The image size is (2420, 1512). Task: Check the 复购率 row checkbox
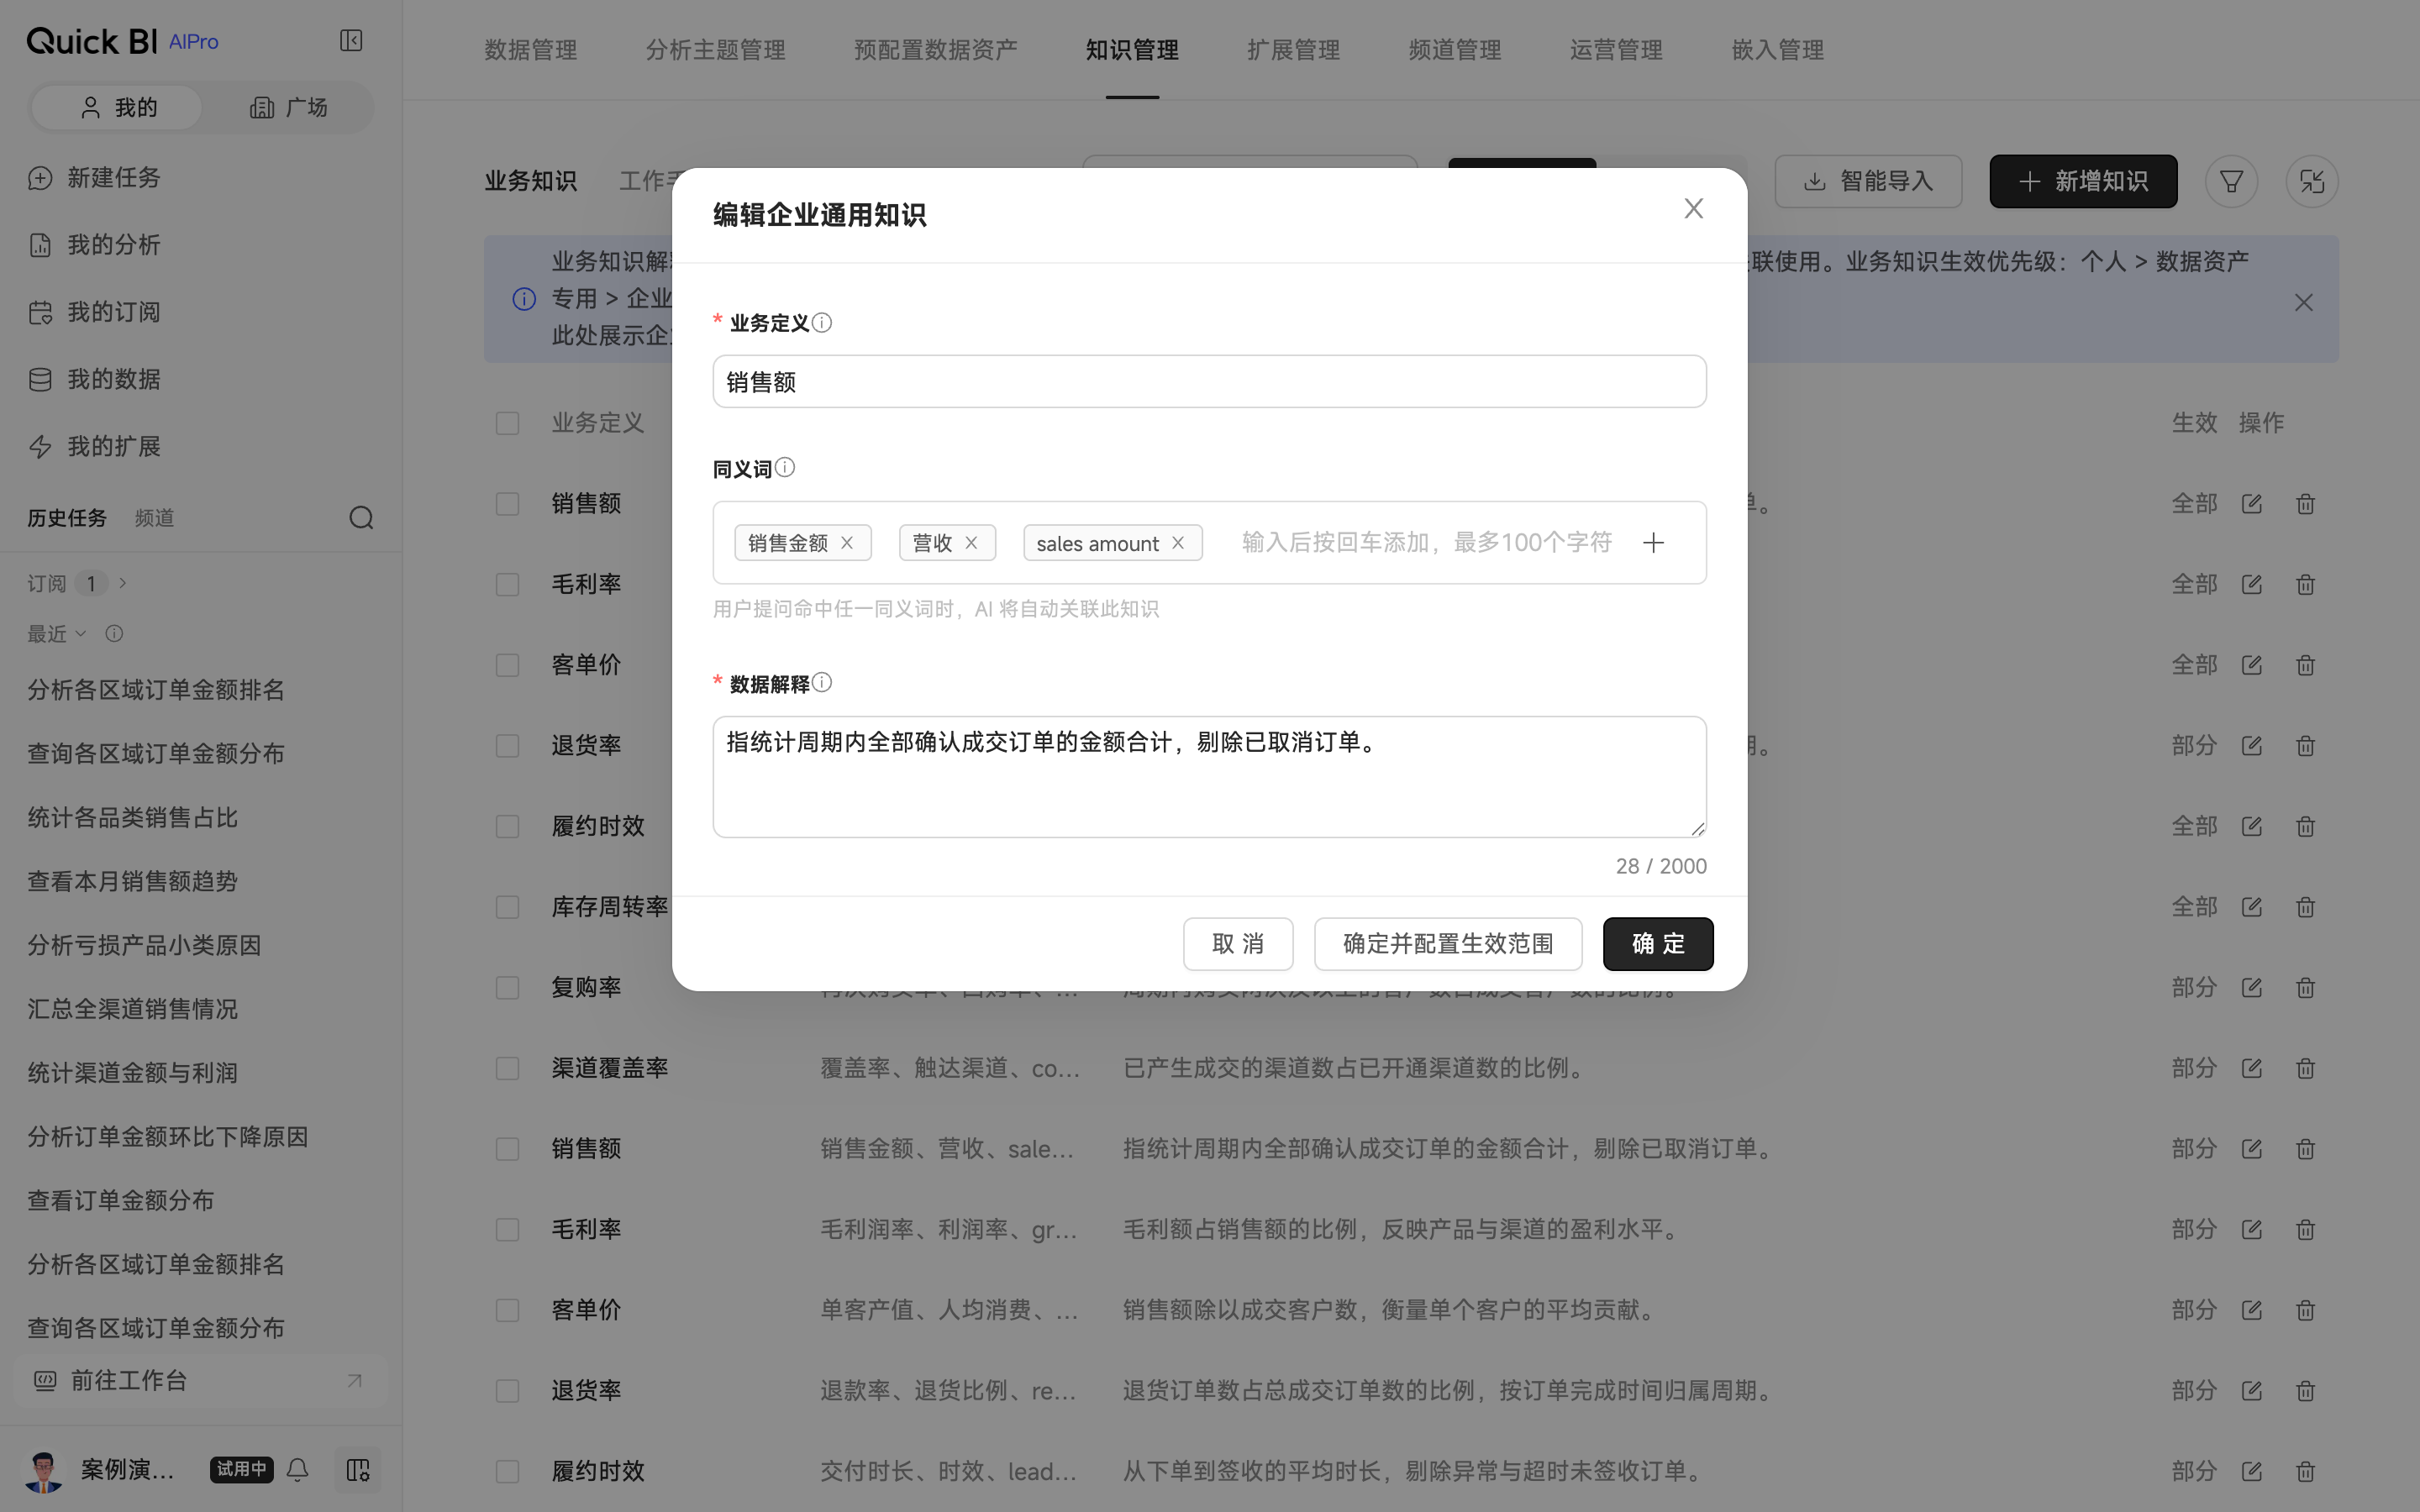508,987
